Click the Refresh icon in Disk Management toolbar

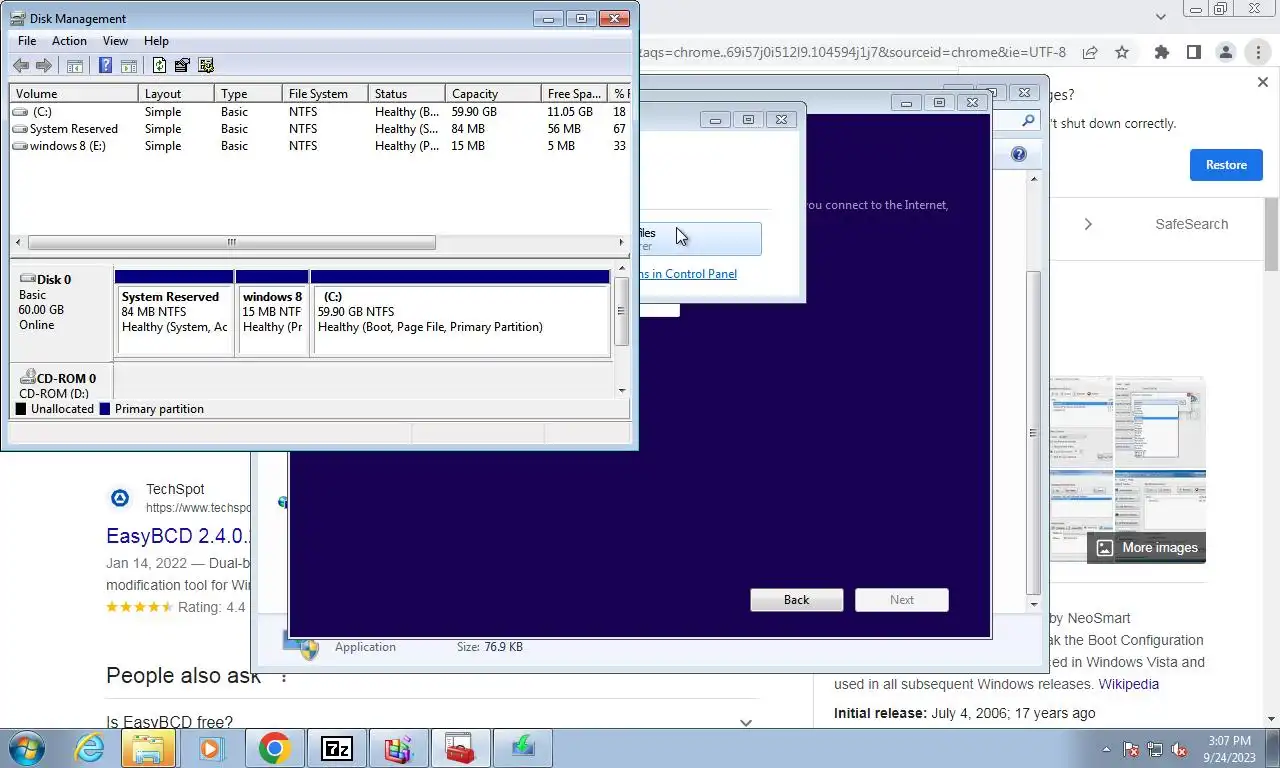159,66
